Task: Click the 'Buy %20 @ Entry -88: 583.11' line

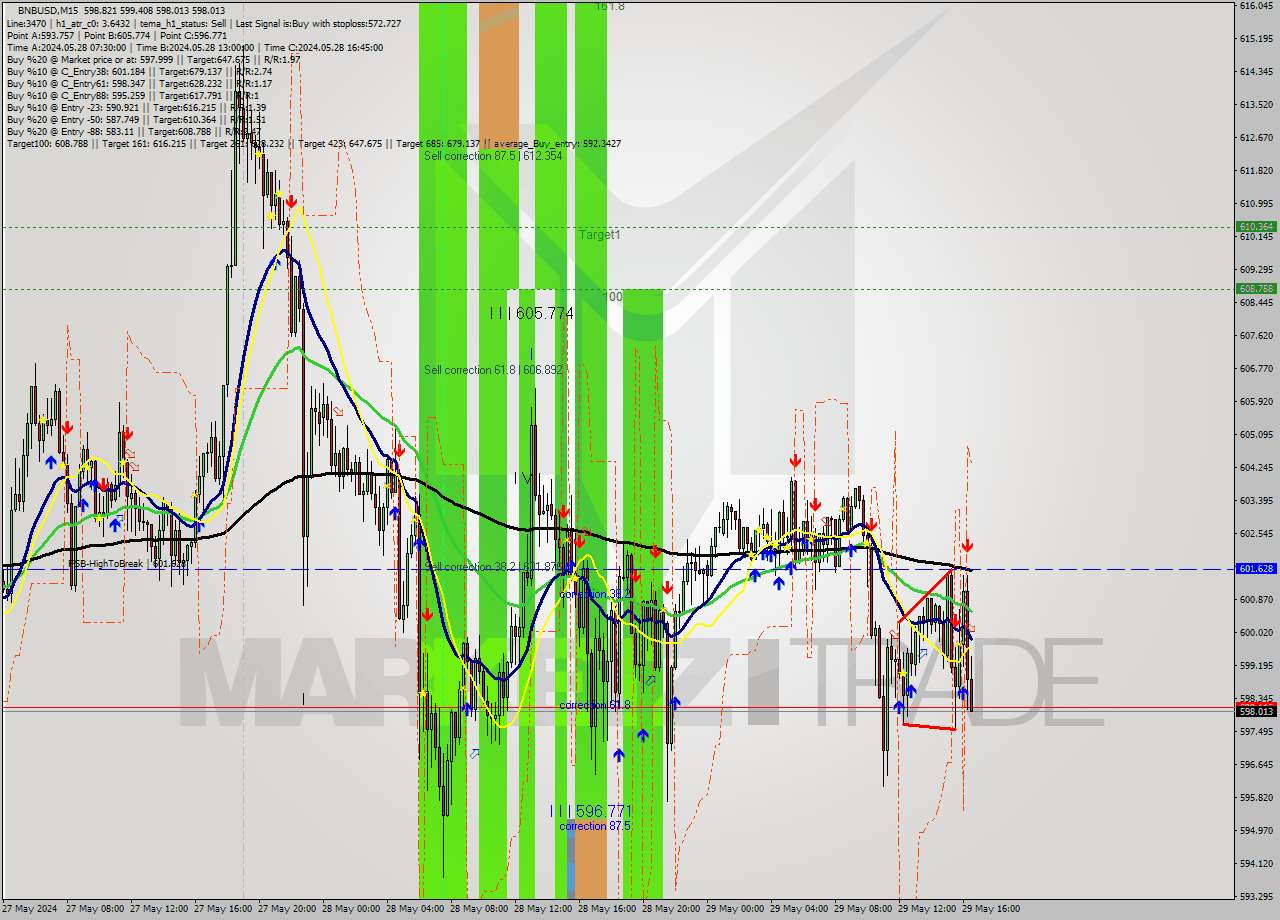Action: click(133, 131)
